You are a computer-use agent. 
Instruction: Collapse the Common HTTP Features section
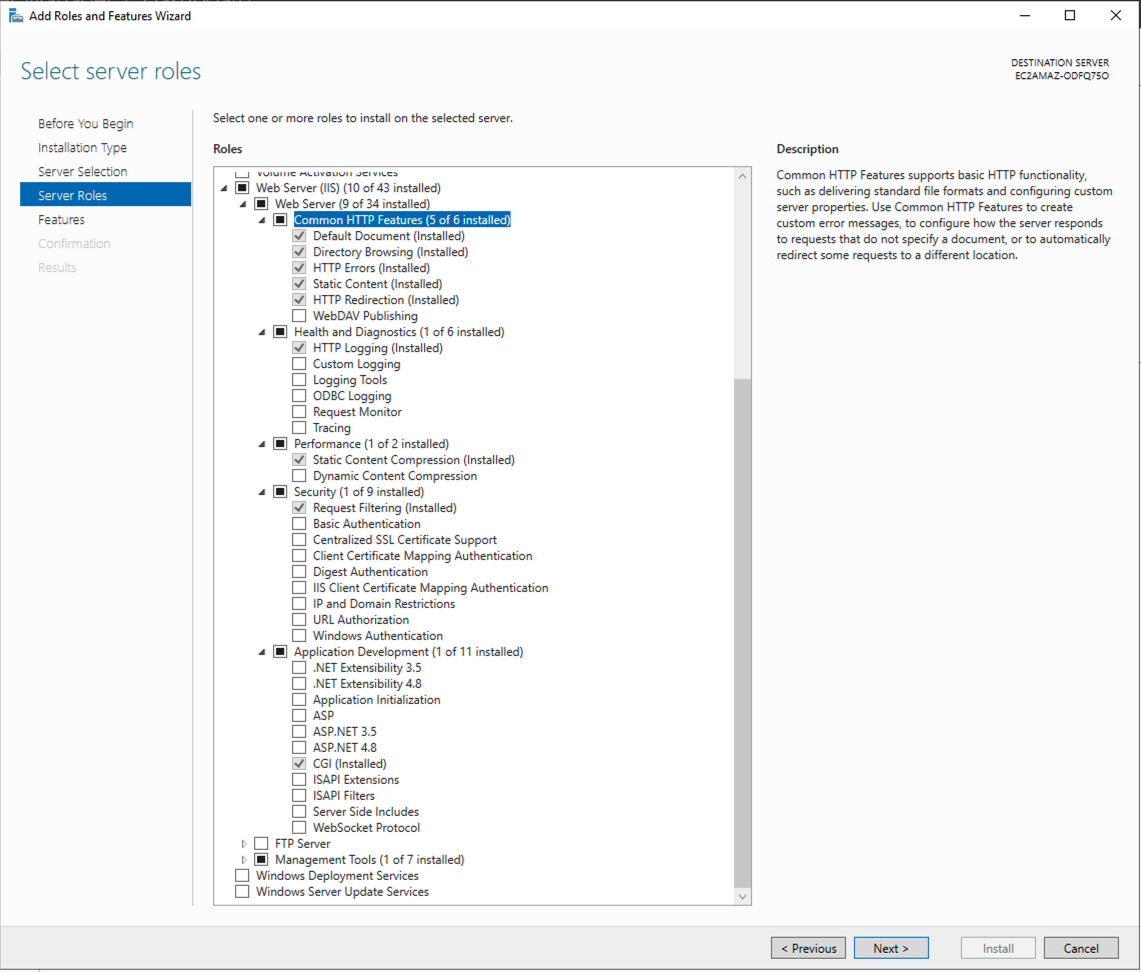(x=261, y=219)
